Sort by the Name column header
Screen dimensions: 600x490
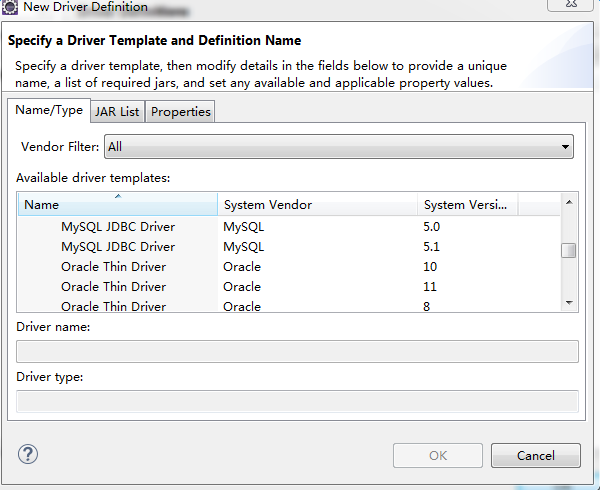click(x=118, y=205)
